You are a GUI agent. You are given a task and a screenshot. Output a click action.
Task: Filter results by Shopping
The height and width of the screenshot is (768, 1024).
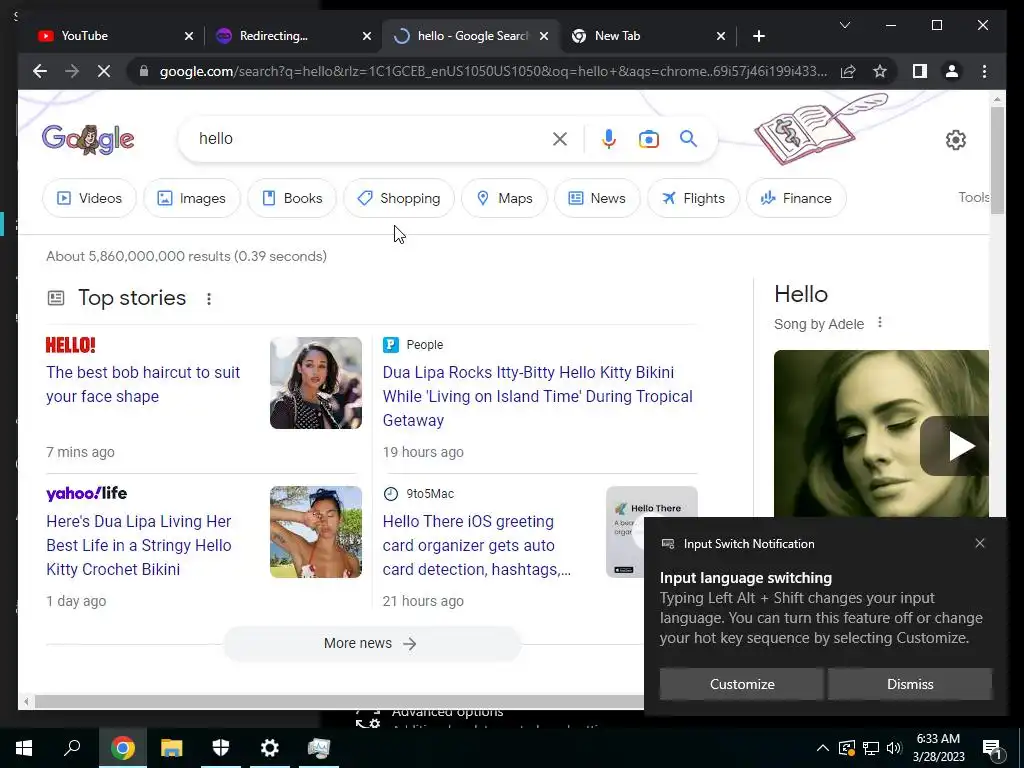399,198
